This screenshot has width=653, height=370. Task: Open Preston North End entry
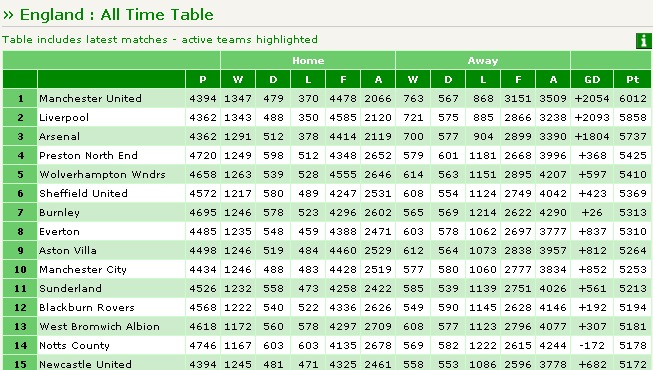point(88,155)
